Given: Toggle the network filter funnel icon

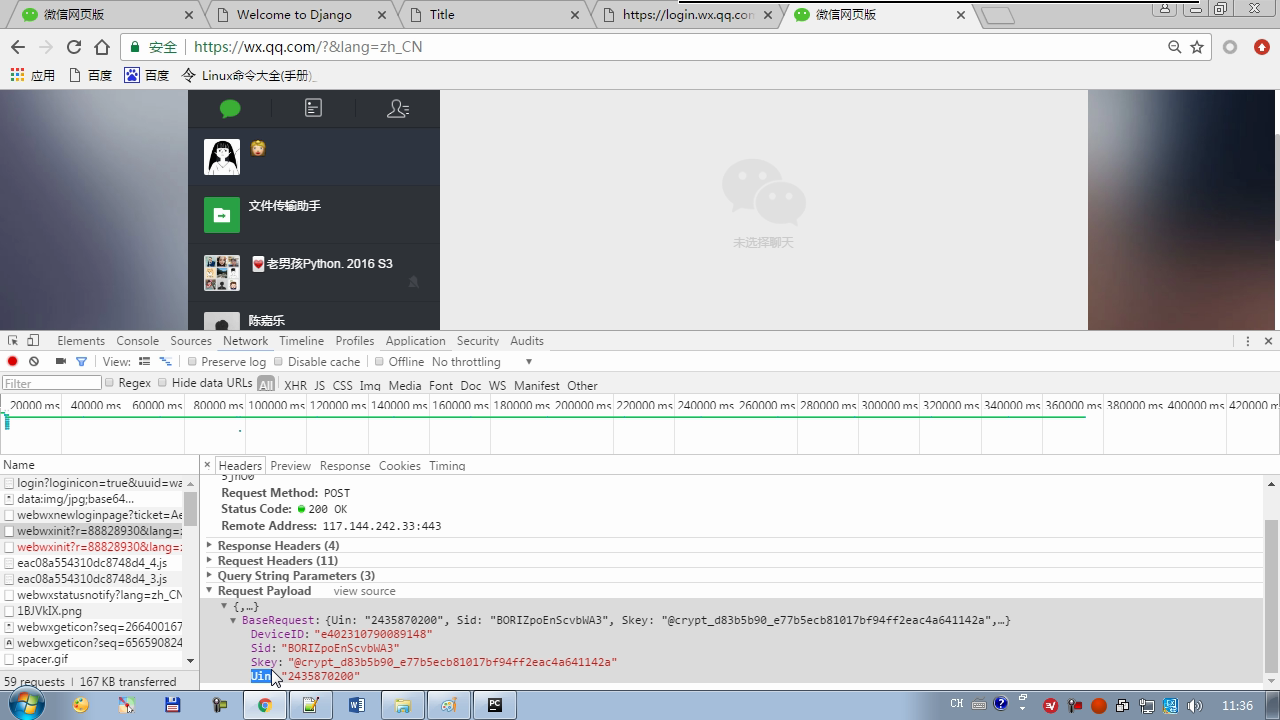Looking at the screenshot, I should 81,362.
